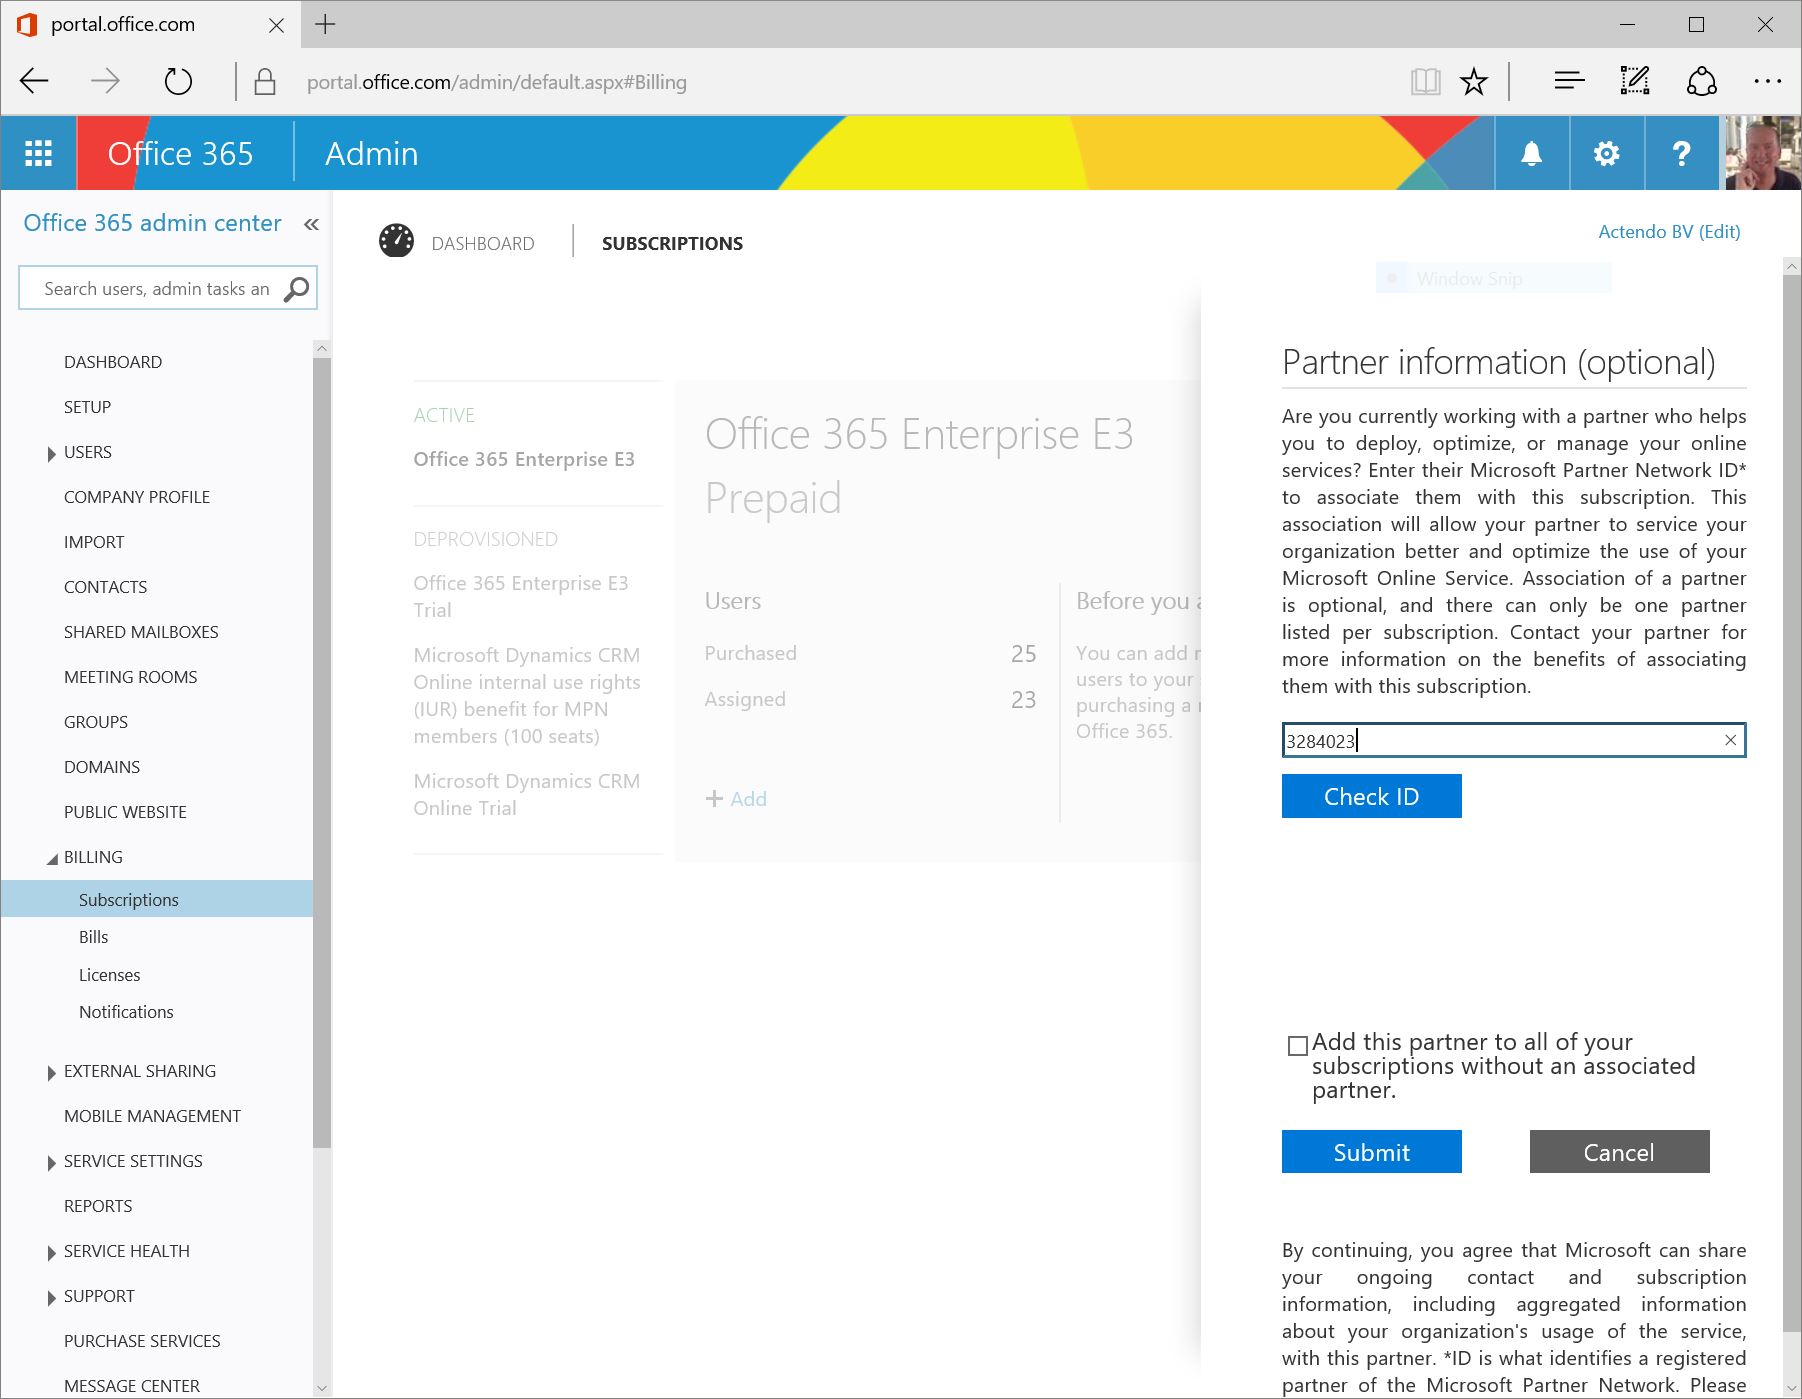This screenshot has height=1399, width=1802.
Task: Close the portal.office.com tab
Action: [277, 25]
